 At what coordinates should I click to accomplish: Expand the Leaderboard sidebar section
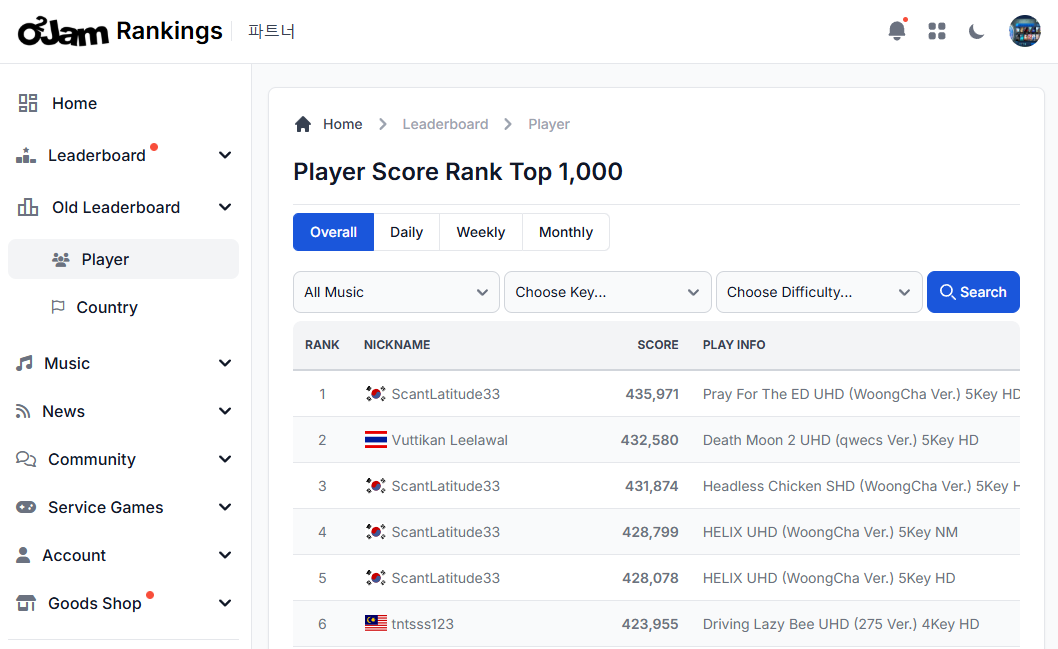click(x=124, y=155)
